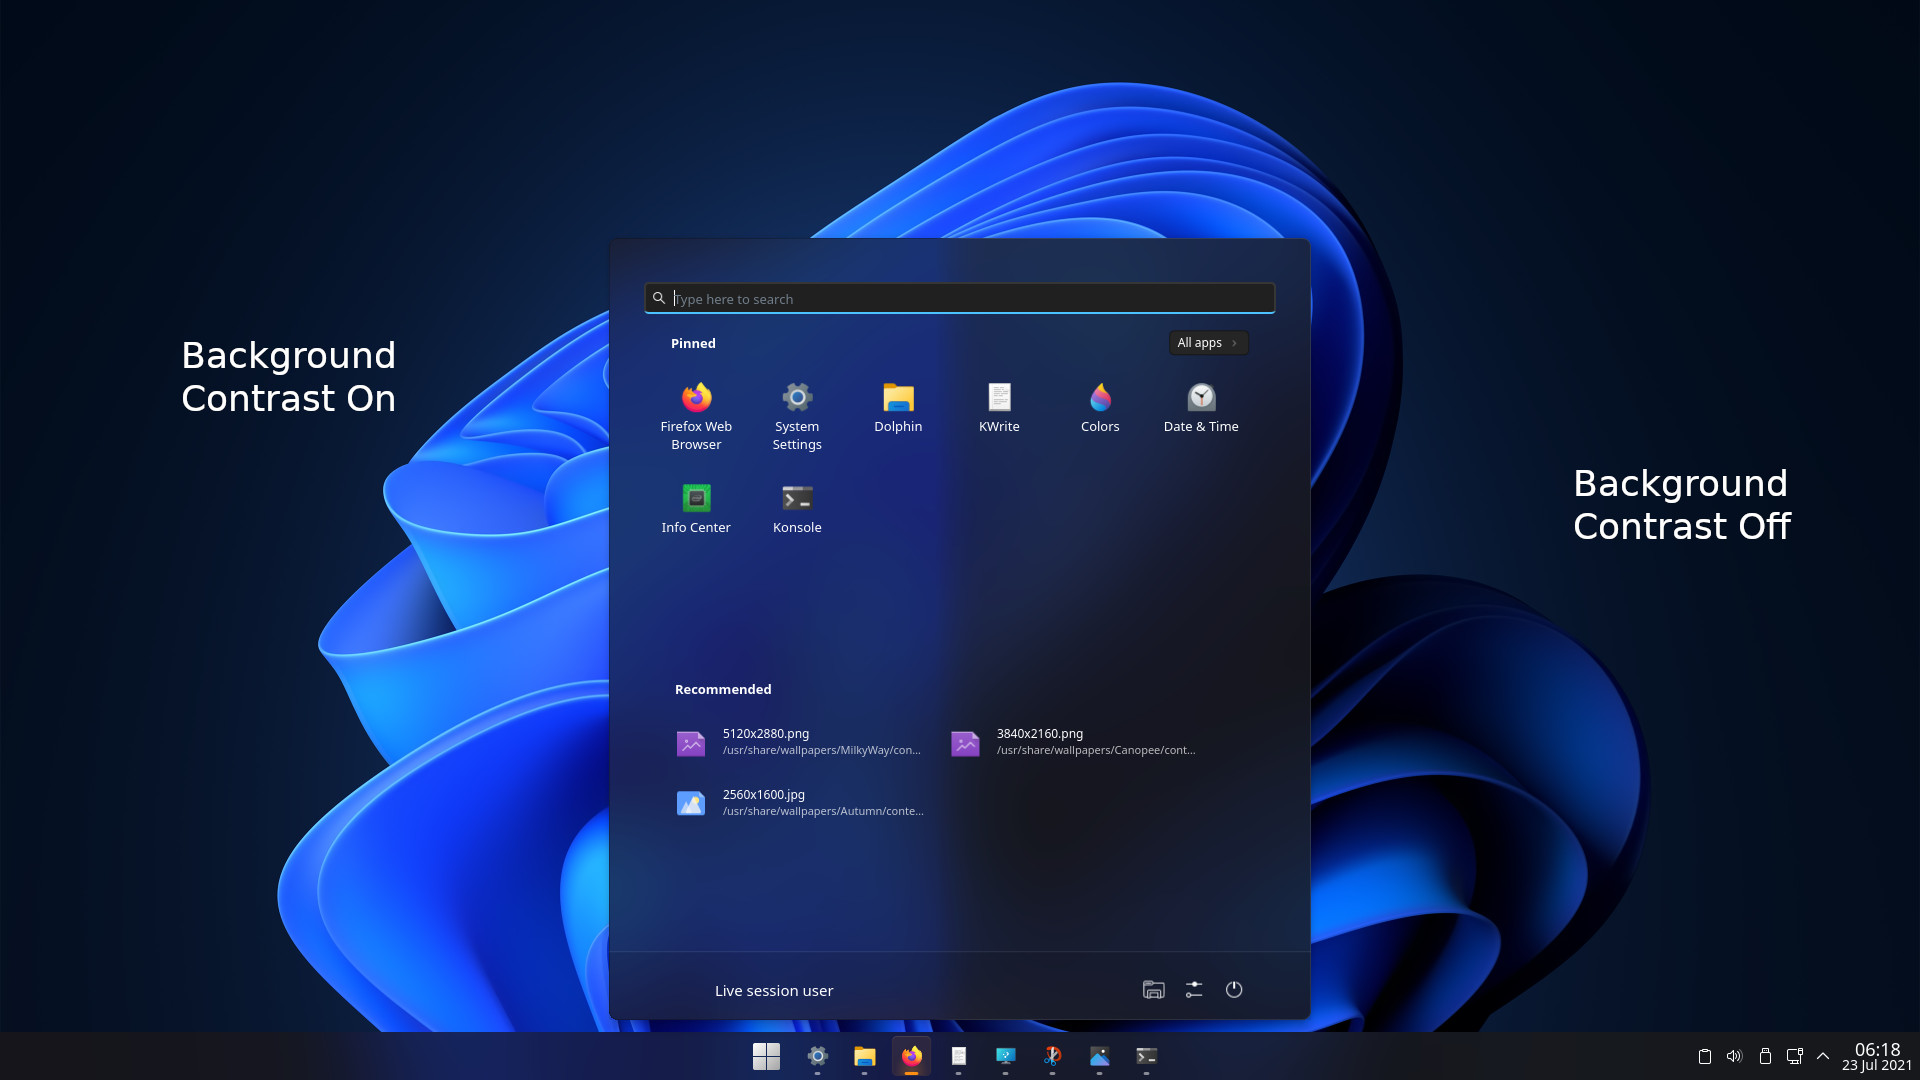Switch to Firefox on the taskbar
The image size is (1920, 1080).
tap(911, 1056)
